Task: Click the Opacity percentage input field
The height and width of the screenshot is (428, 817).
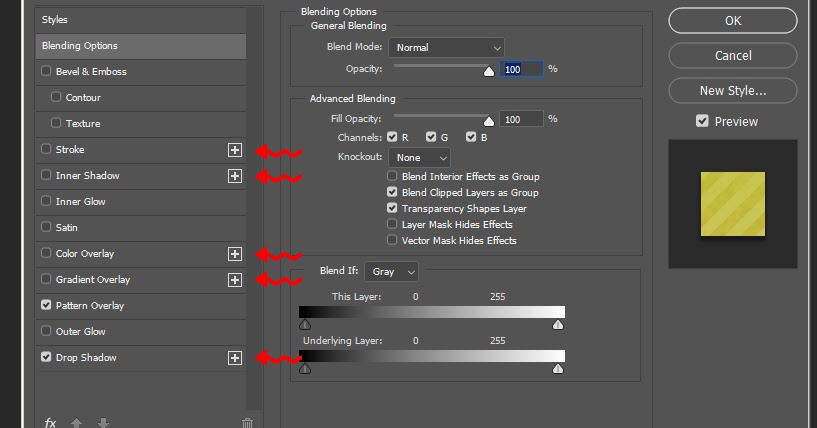Action: pyautogui.click(x=521, y=69)
